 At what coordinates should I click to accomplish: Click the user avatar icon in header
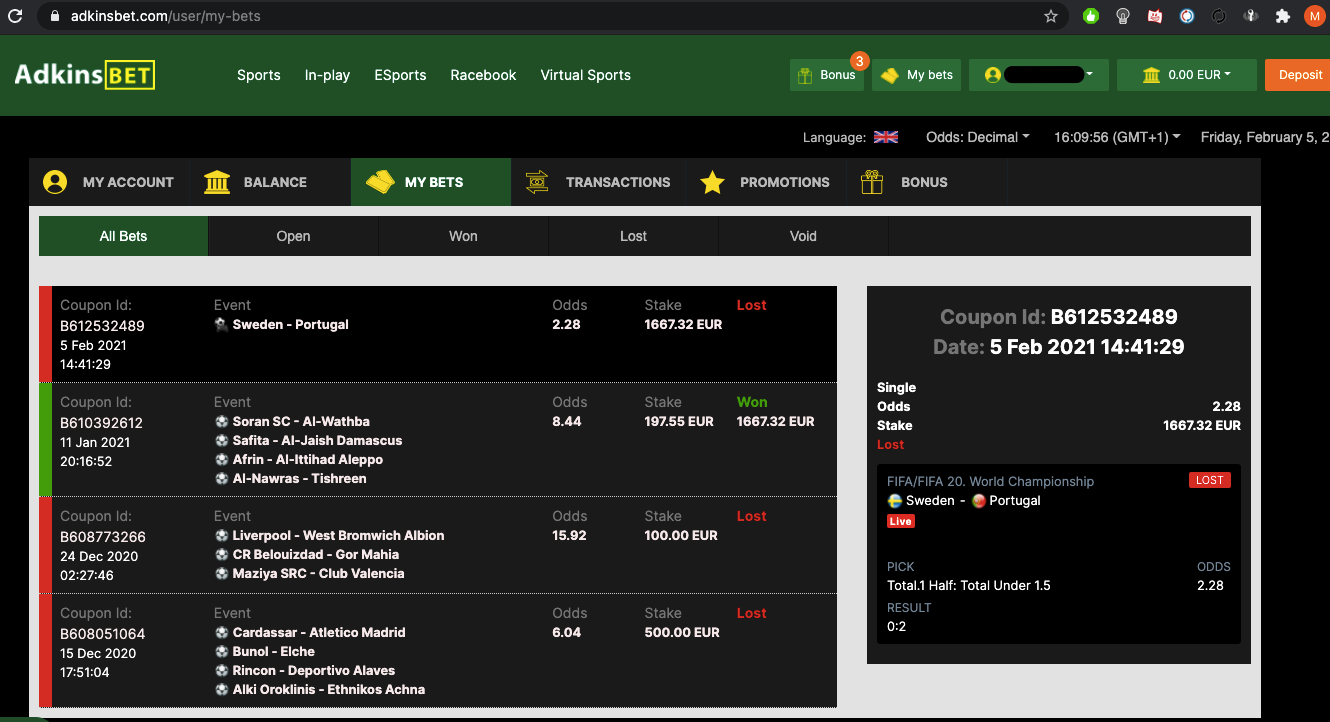click(993, 75)
